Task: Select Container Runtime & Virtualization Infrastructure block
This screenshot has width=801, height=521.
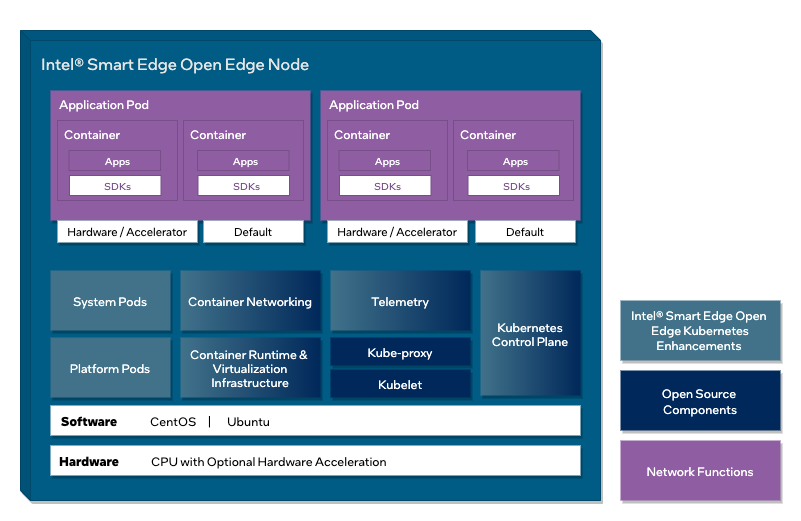Action: [250, 369]
